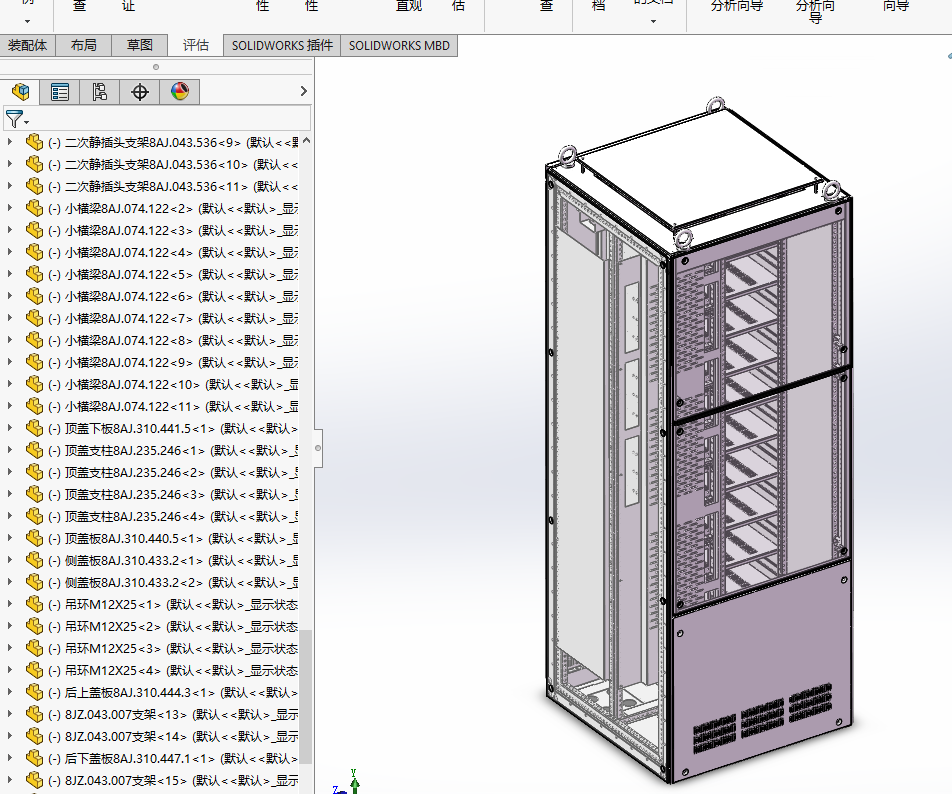Open the SOLIDWORKS 插件 tab
This screenshot has height=794, width=952.
(x=282, y=46)
